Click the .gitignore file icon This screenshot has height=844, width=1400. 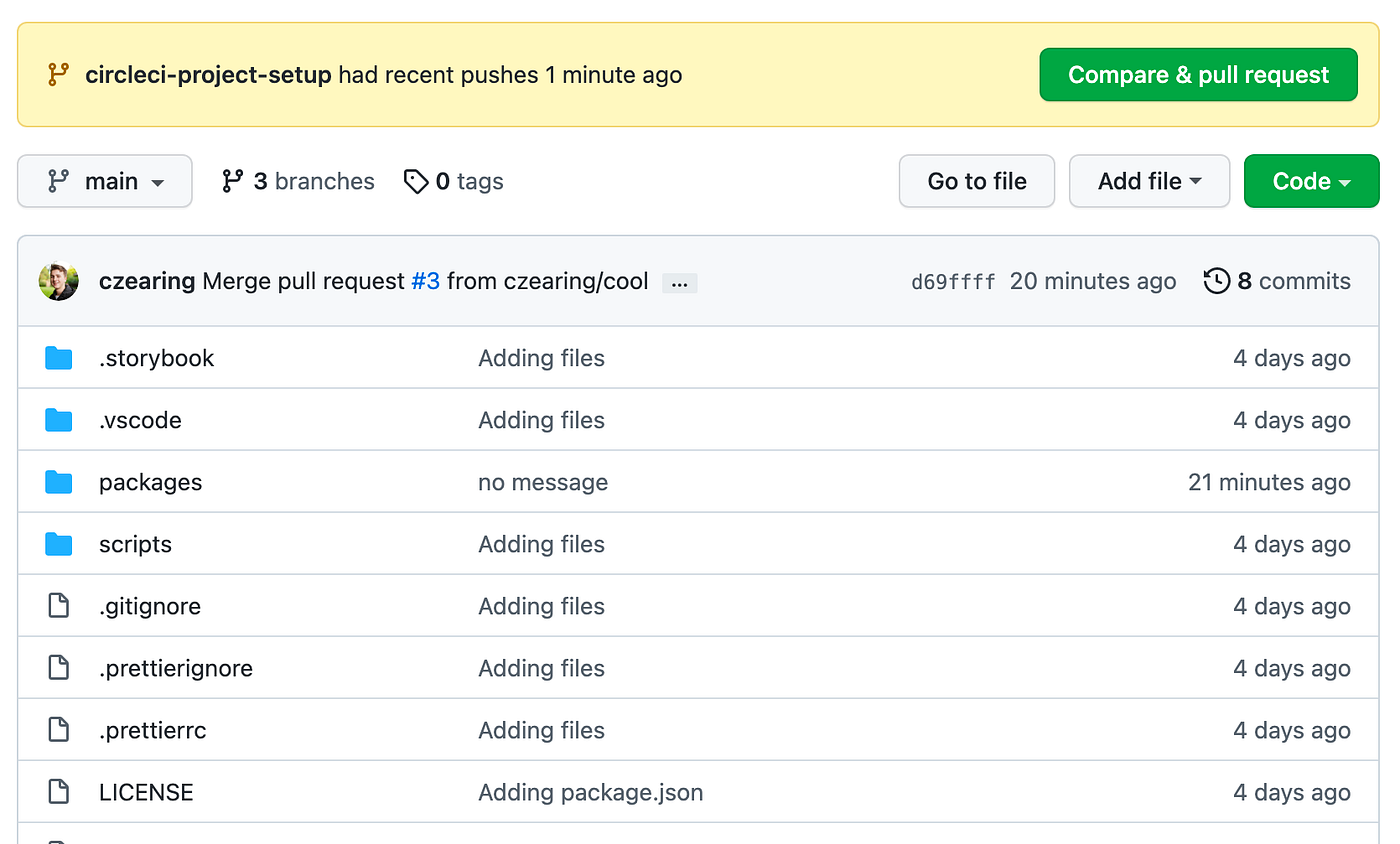point(59,606)
